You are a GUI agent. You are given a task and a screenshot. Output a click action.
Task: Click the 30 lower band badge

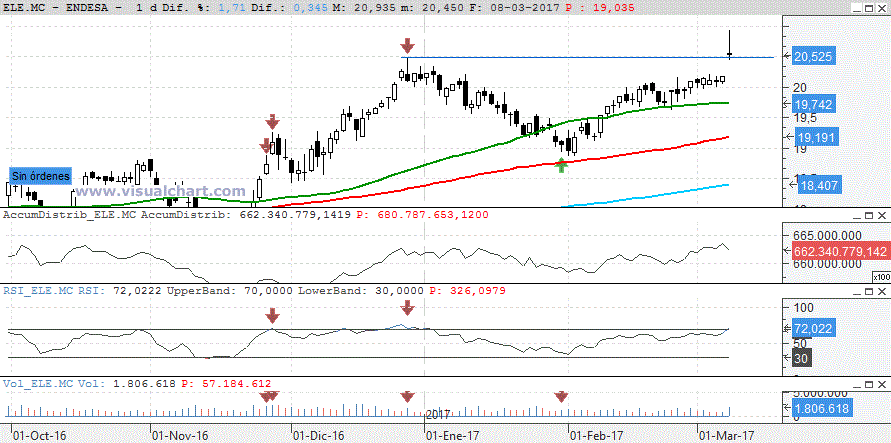(803, 358)
